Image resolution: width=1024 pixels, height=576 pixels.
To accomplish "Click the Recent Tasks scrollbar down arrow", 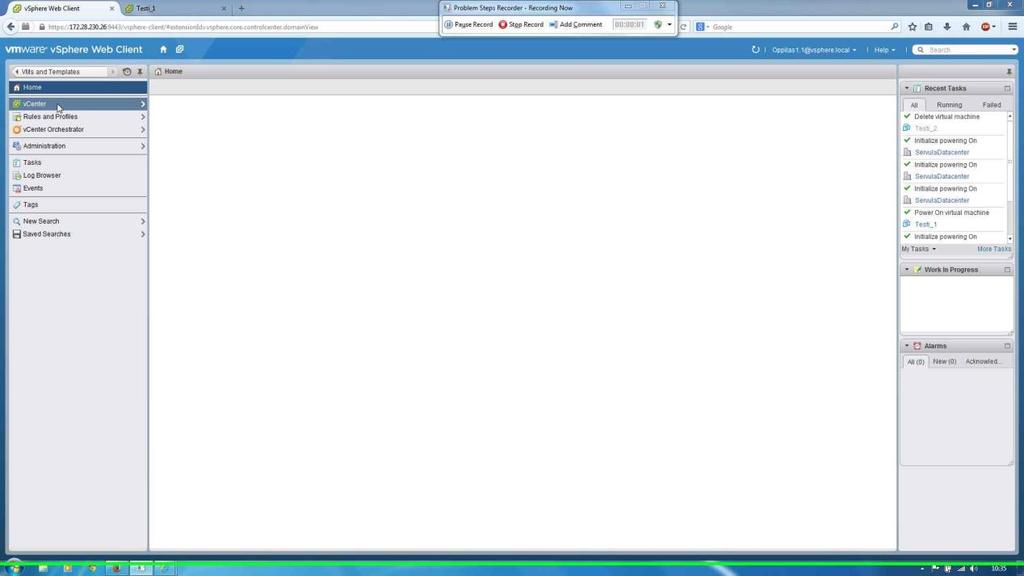I will coord(1010,239).
